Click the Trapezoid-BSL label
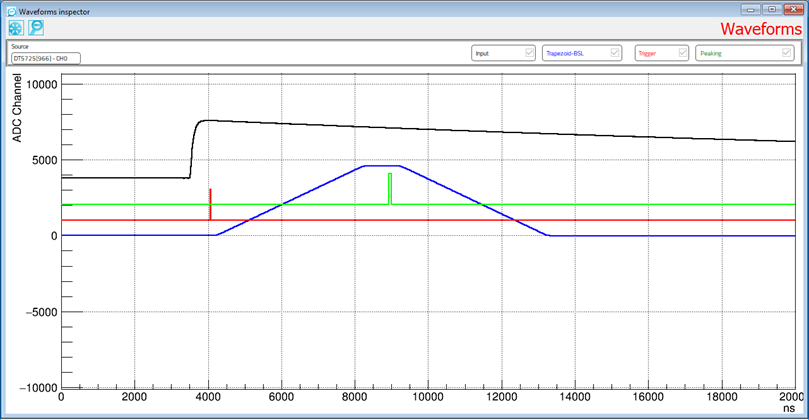This screenshot has width=809, height=420. coord(565,53)
